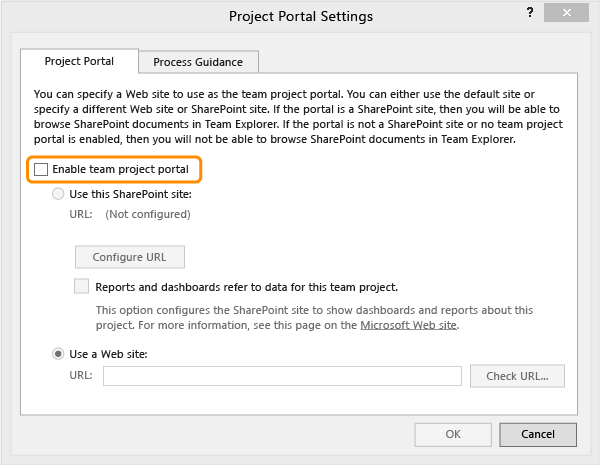Click the URL label beside the Web site field
The image size is (600, 465).
coord(81,376)
